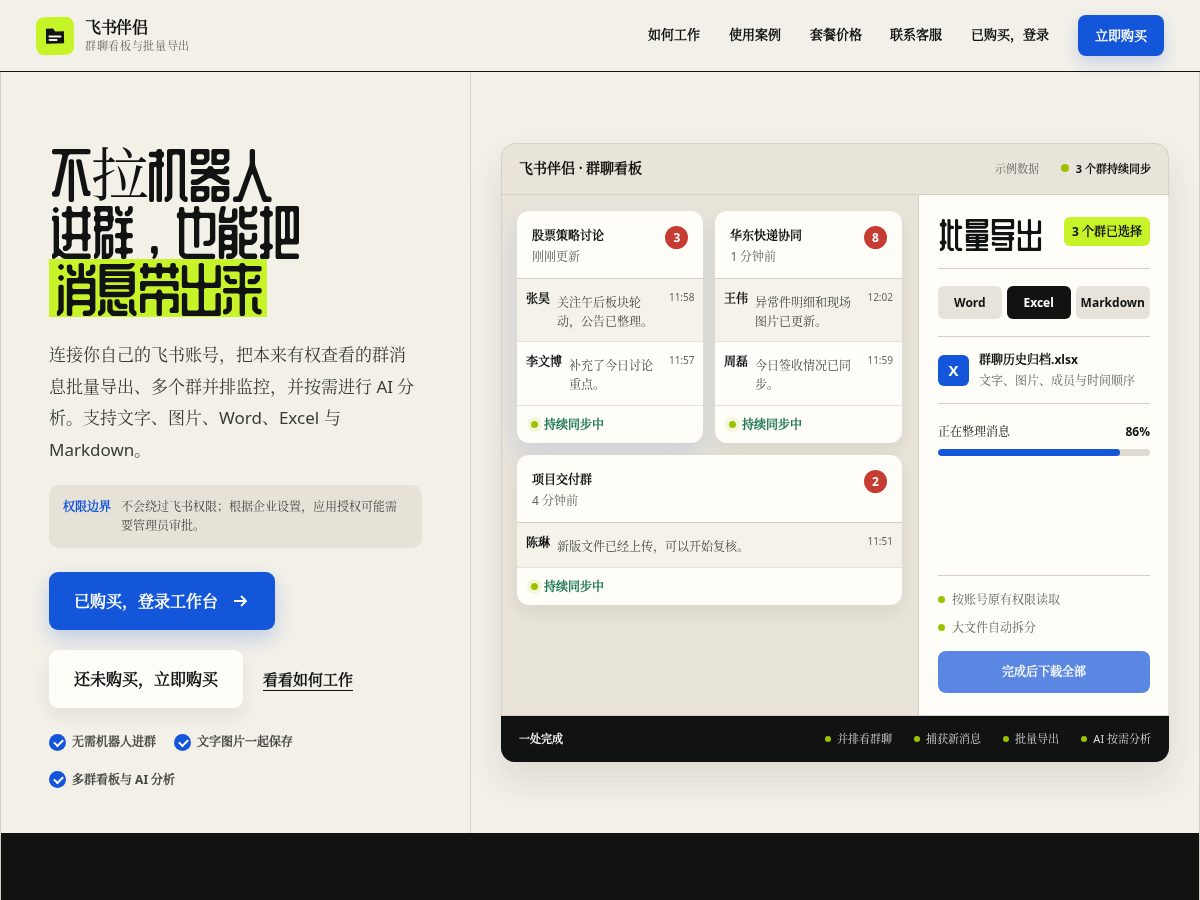This screenshot has width=1200, height=900.
Task: Click the 86% export progress bar
Action: [x=1044, y=452]
